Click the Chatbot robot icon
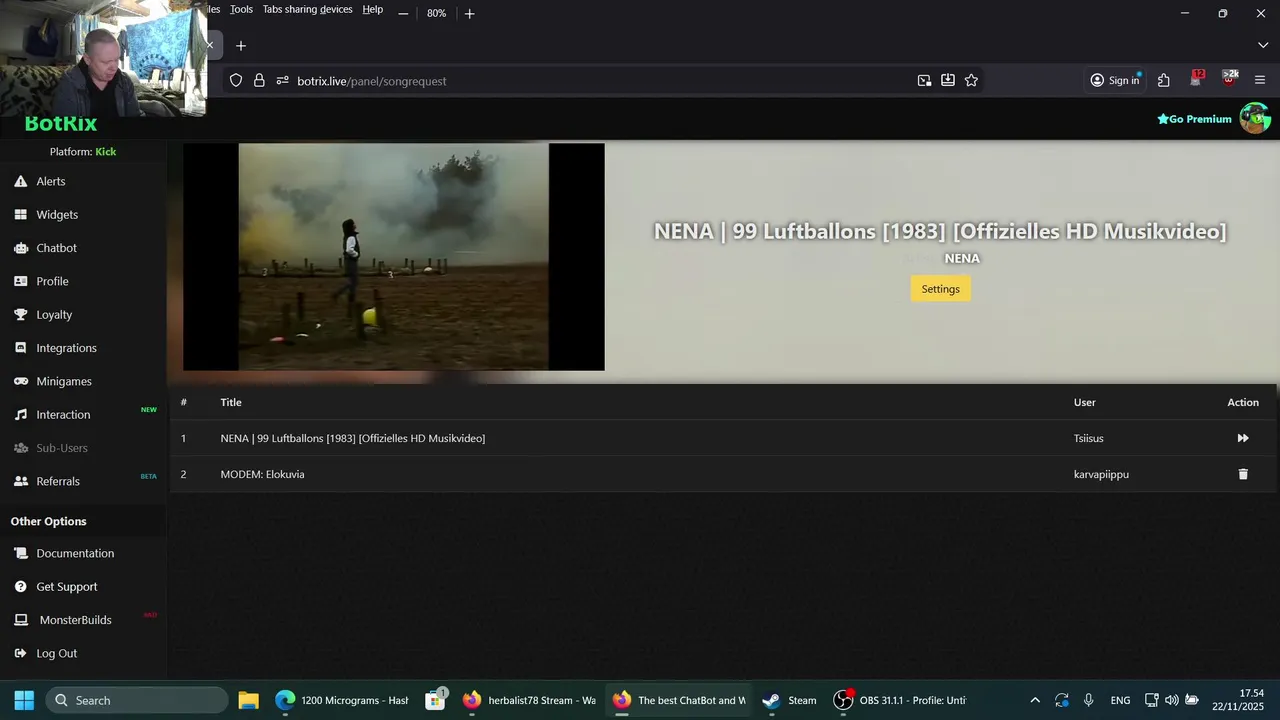 point(20,248)
